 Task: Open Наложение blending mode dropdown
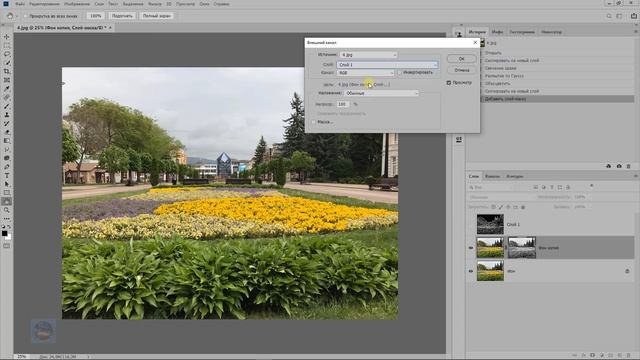(381, 93)
